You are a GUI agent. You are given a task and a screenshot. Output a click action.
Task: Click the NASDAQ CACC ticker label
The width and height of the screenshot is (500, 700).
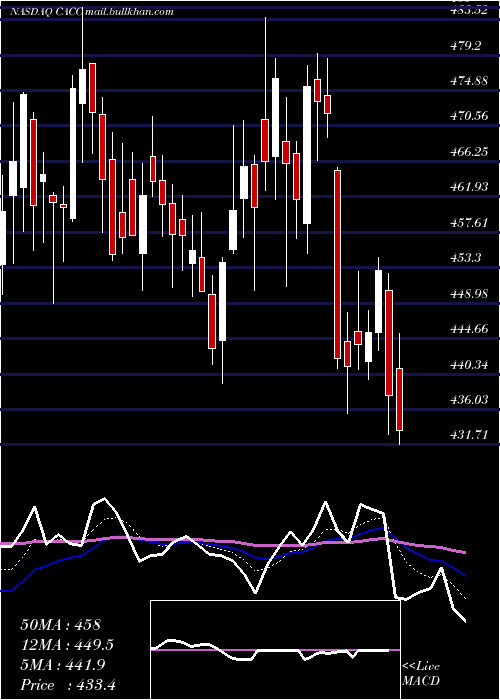point(46,12)
